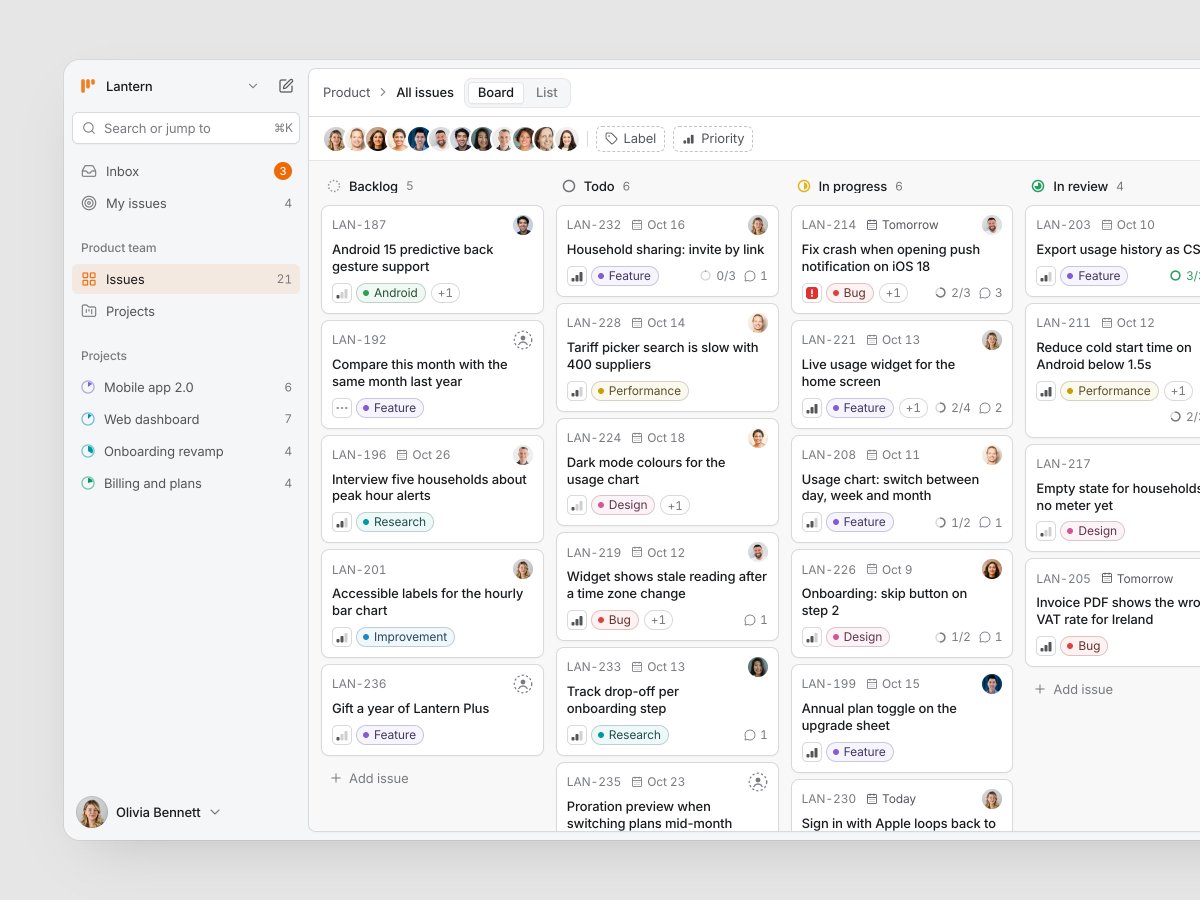Click the compose new issue icon
The width and height of the screenshot is (1200, 900).
click(286, 86)
